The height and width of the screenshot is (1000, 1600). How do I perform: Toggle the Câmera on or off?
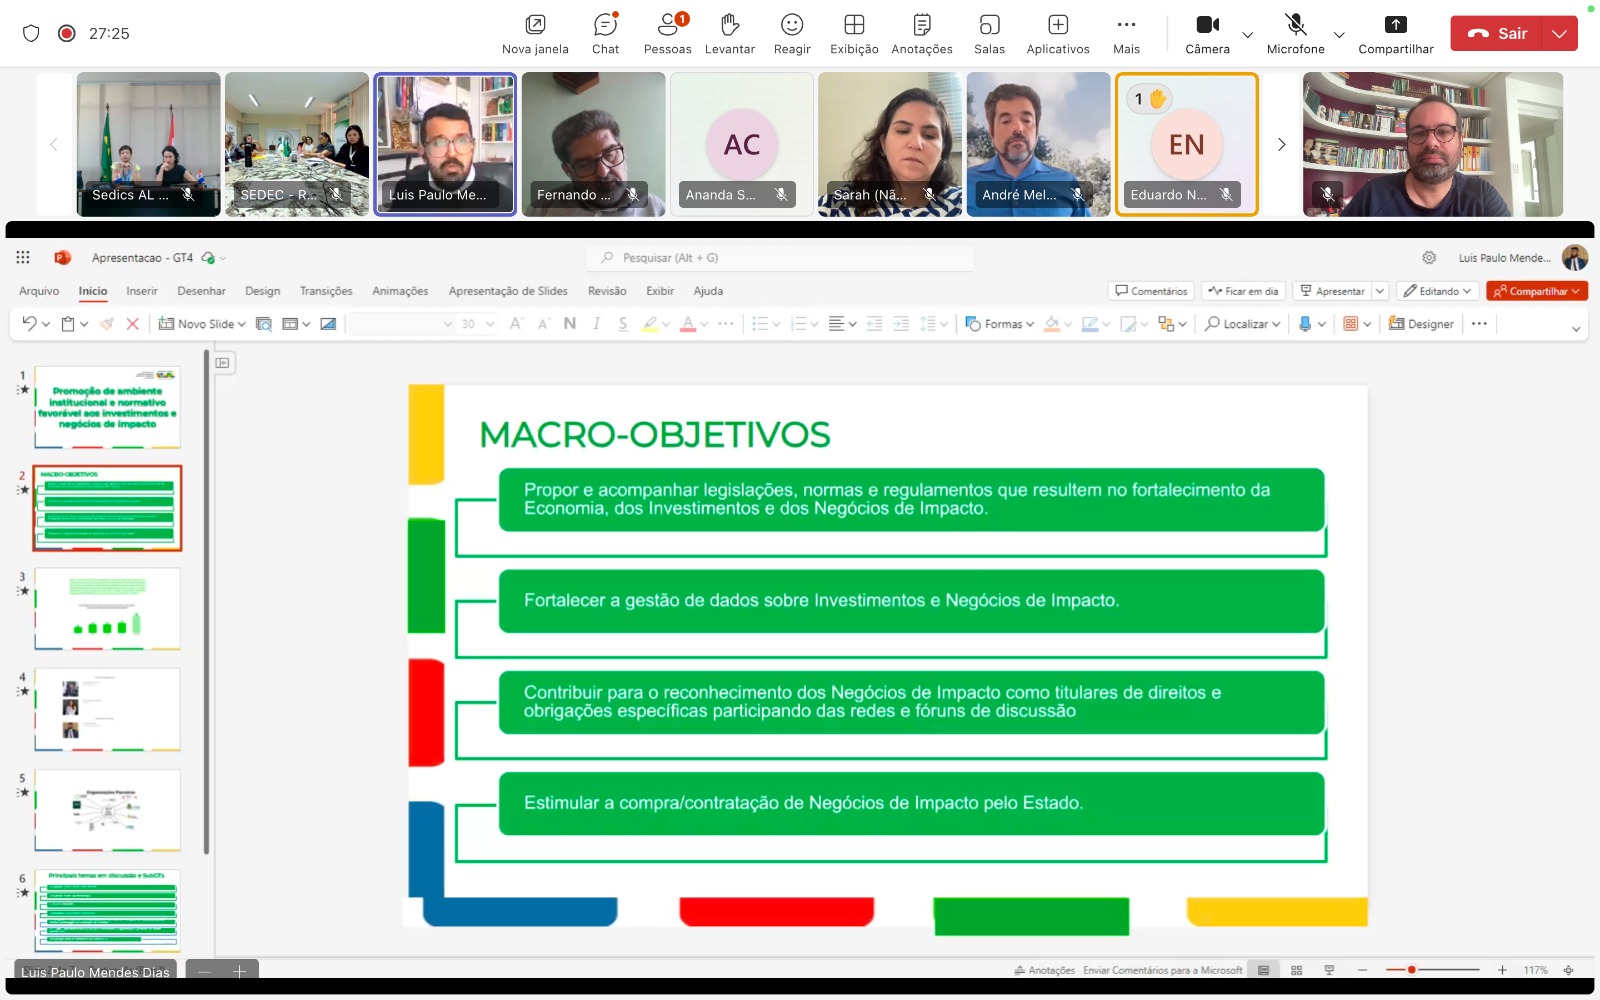click(x=1207, y=33)
